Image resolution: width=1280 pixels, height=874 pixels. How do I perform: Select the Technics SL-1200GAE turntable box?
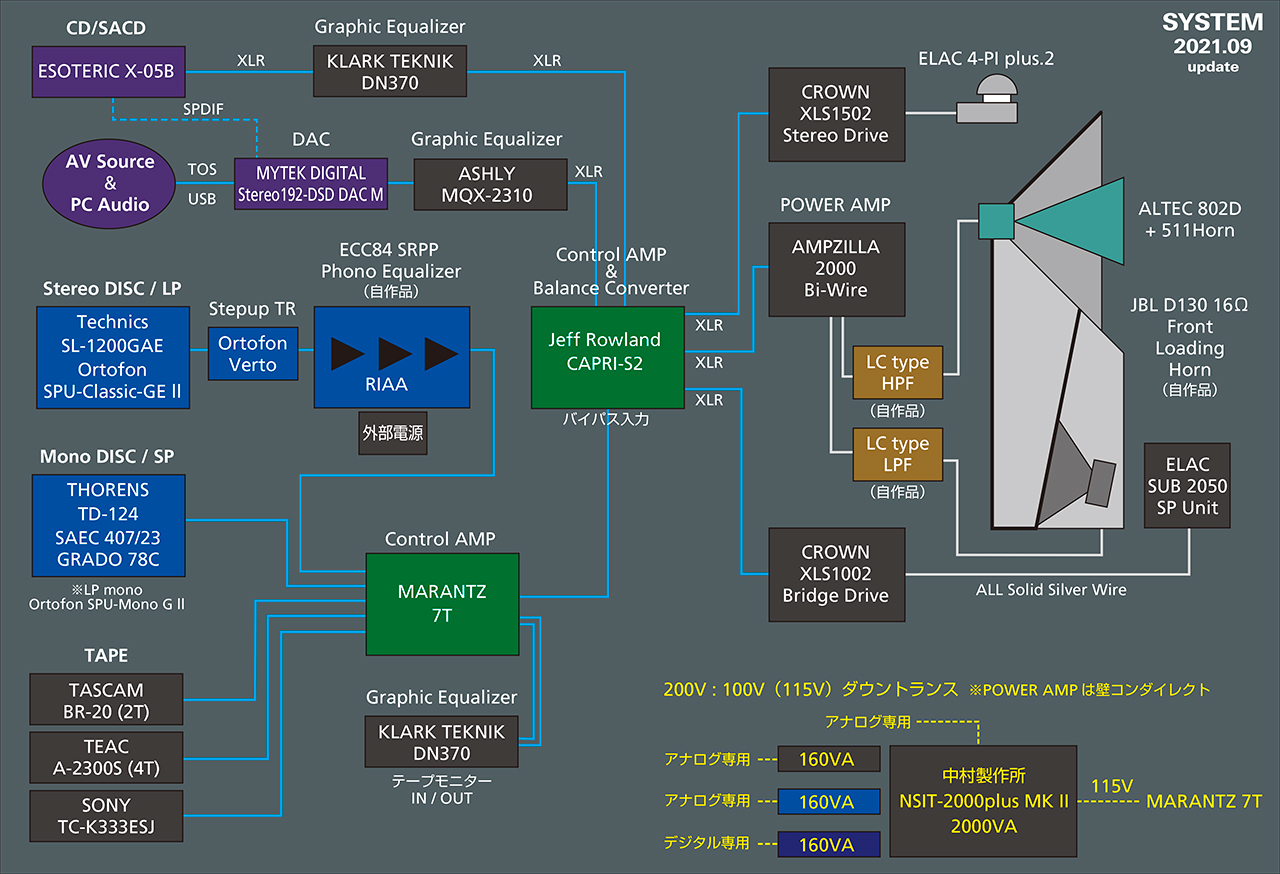[x=113, y=357]
